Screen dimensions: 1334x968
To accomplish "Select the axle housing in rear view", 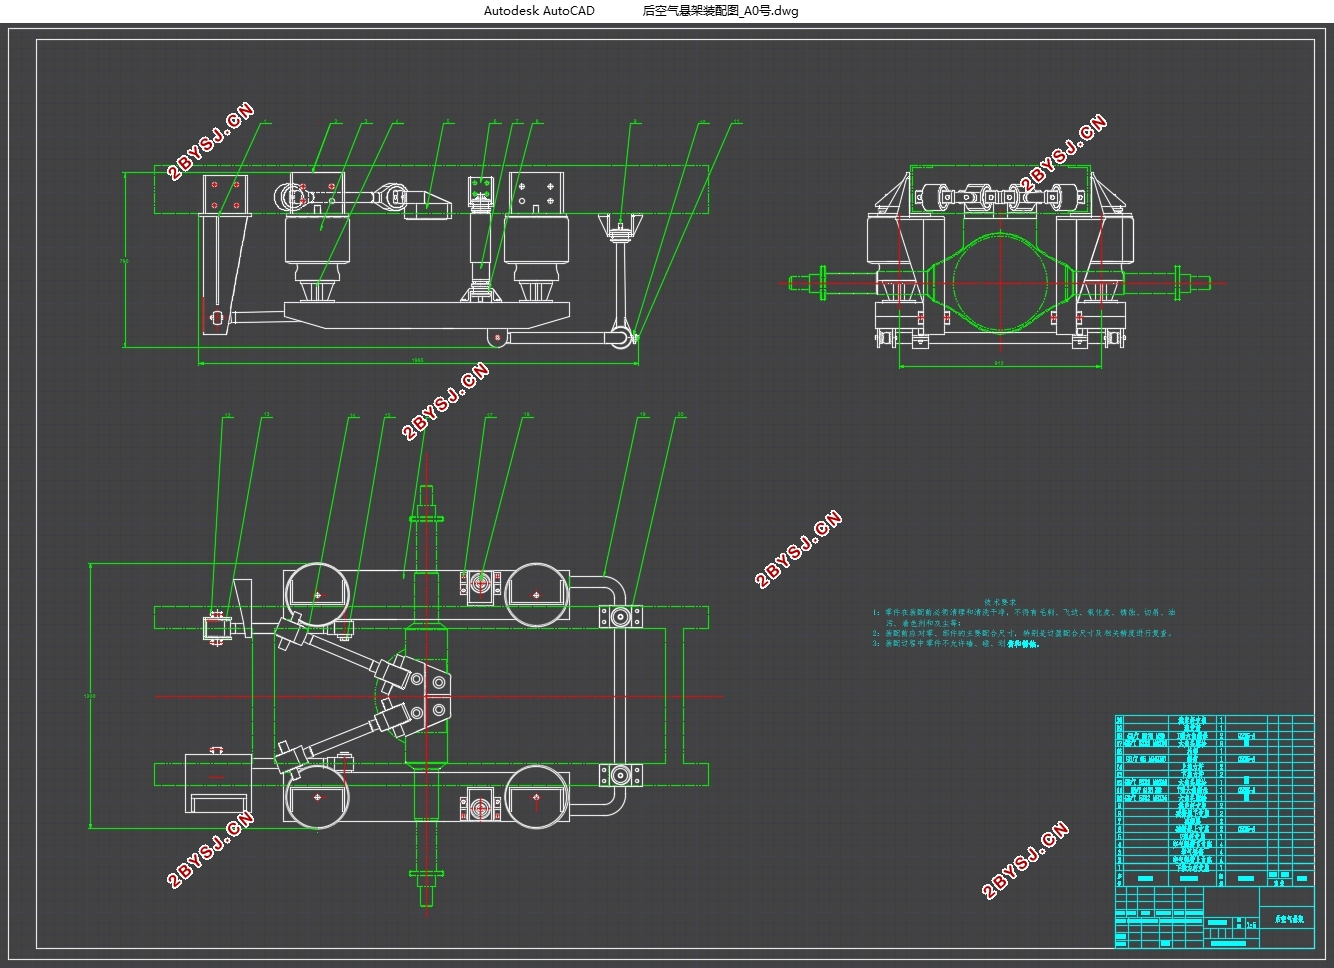I will click(x=1000, y=283).
